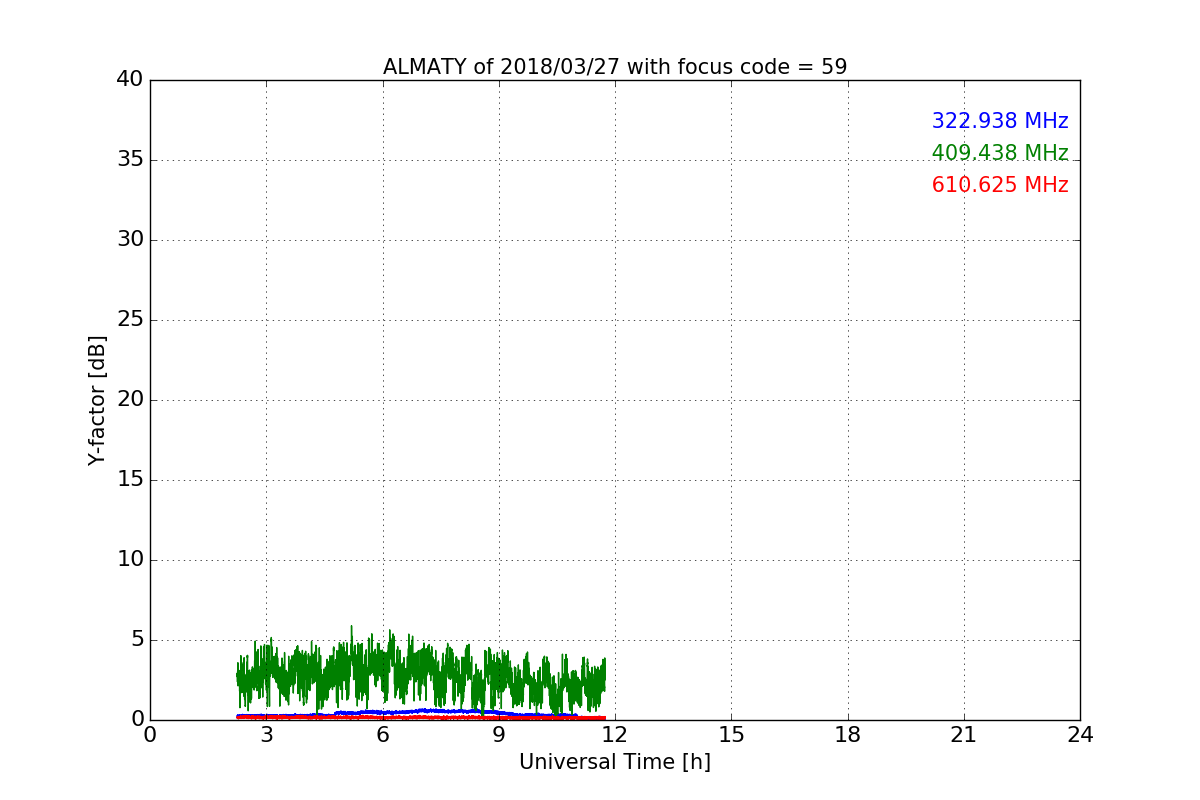The image size is (1200, 800).
Task: Click the y-axis tick label 20
Action: coord(130,400)
